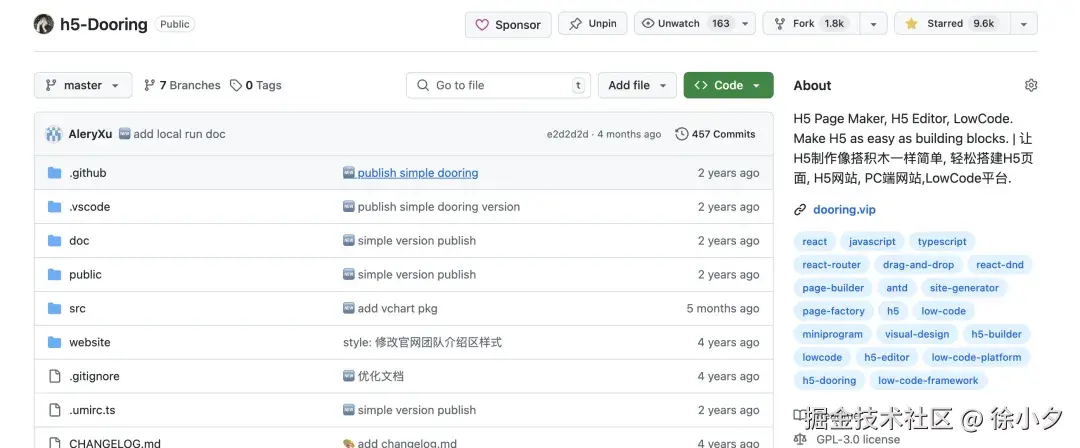Open the Tags list

point(256,85)
